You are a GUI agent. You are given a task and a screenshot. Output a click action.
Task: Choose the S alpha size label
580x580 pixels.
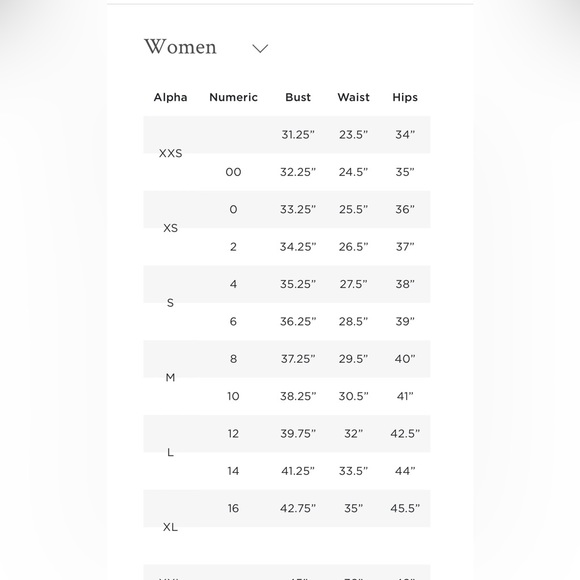coord(170,303)
